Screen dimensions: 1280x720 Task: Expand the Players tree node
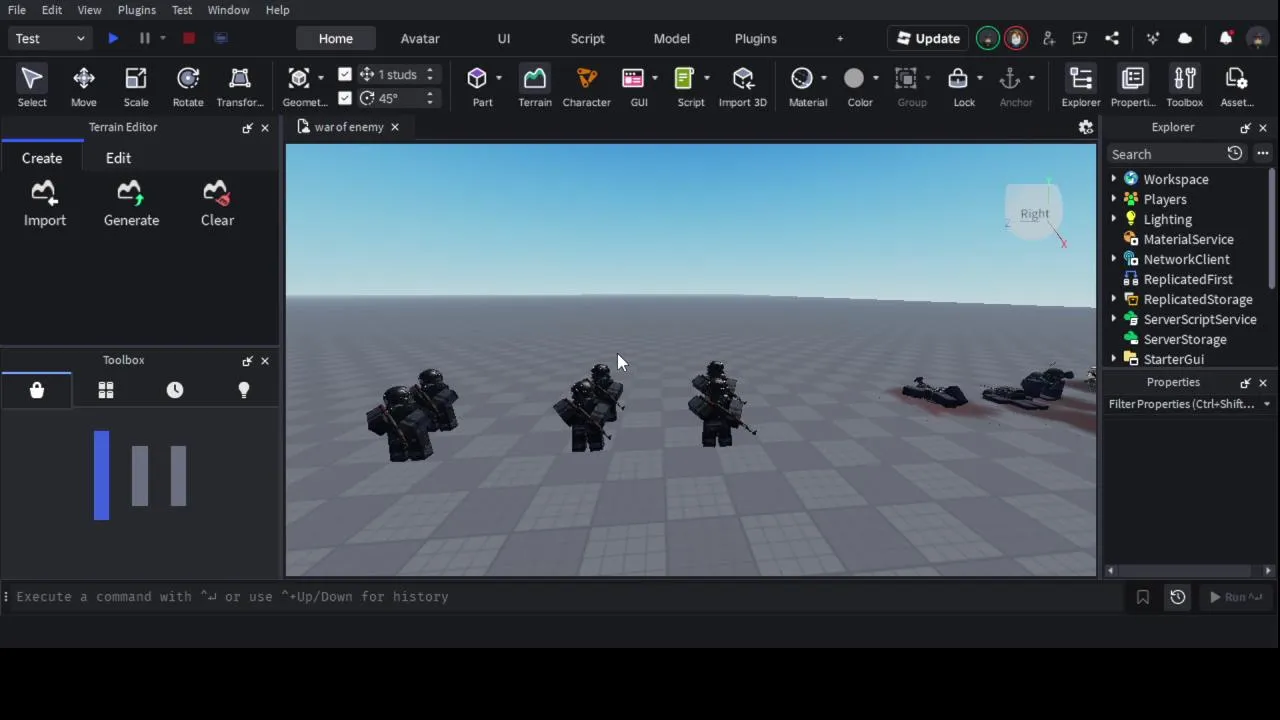coord(1114,199)
